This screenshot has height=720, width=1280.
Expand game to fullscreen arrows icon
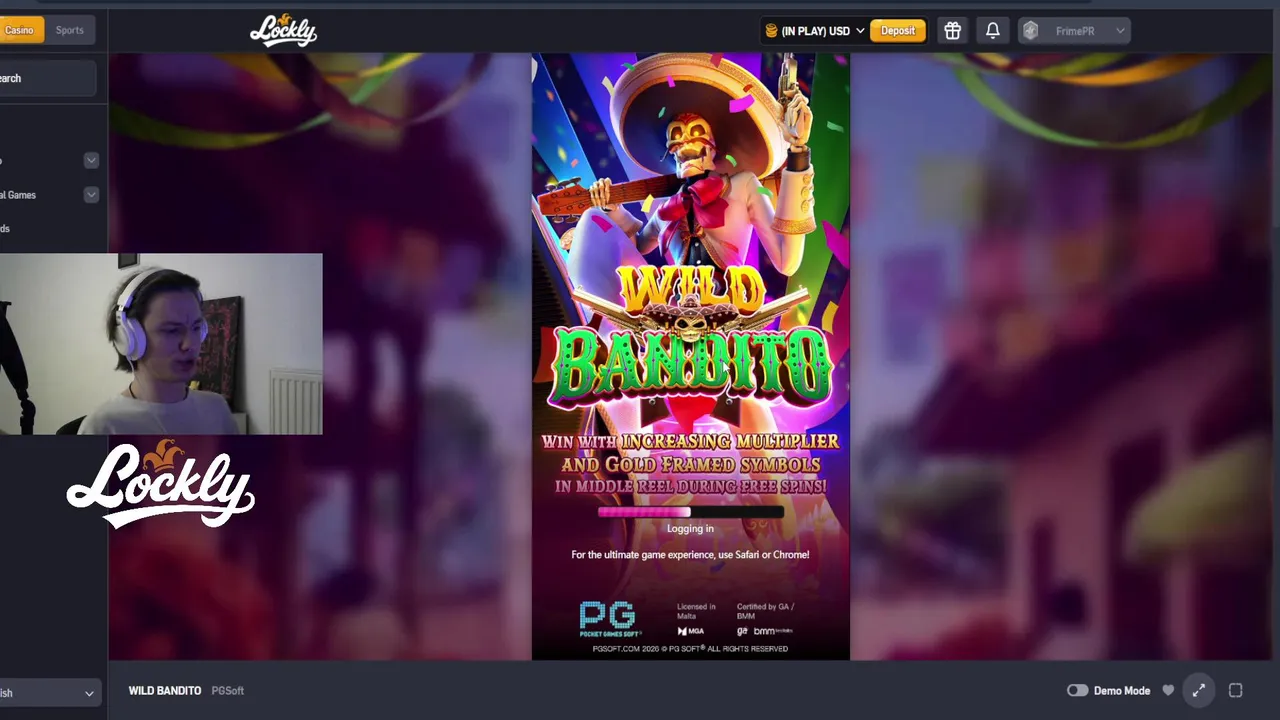coord(1198,690)
